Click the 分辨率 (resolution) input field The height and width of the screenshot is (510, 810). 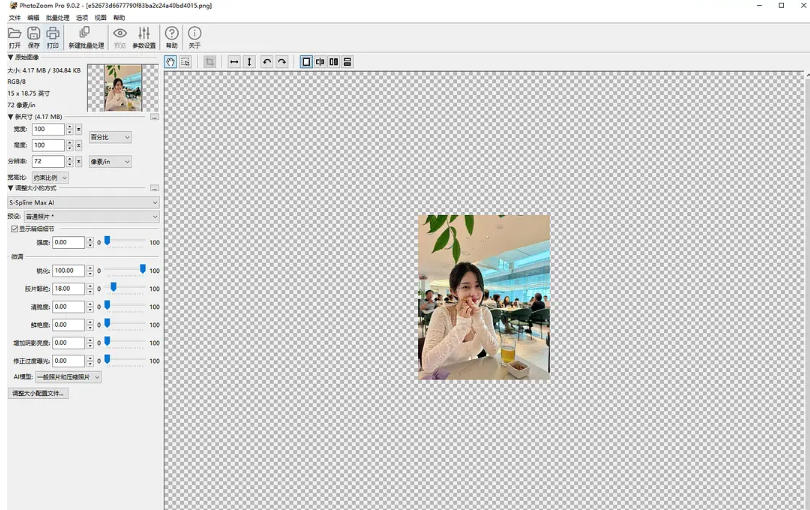tap(48, 161)
